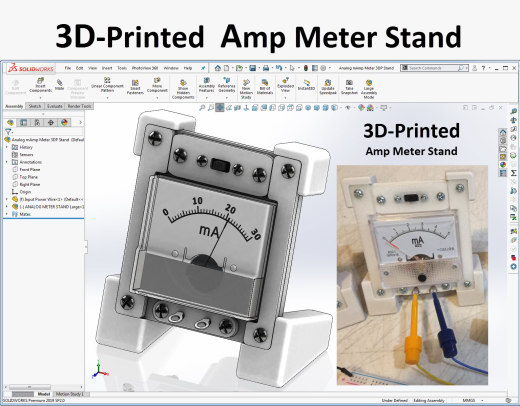Expand the History tree node
520x406 pixels.
point(7,147)
